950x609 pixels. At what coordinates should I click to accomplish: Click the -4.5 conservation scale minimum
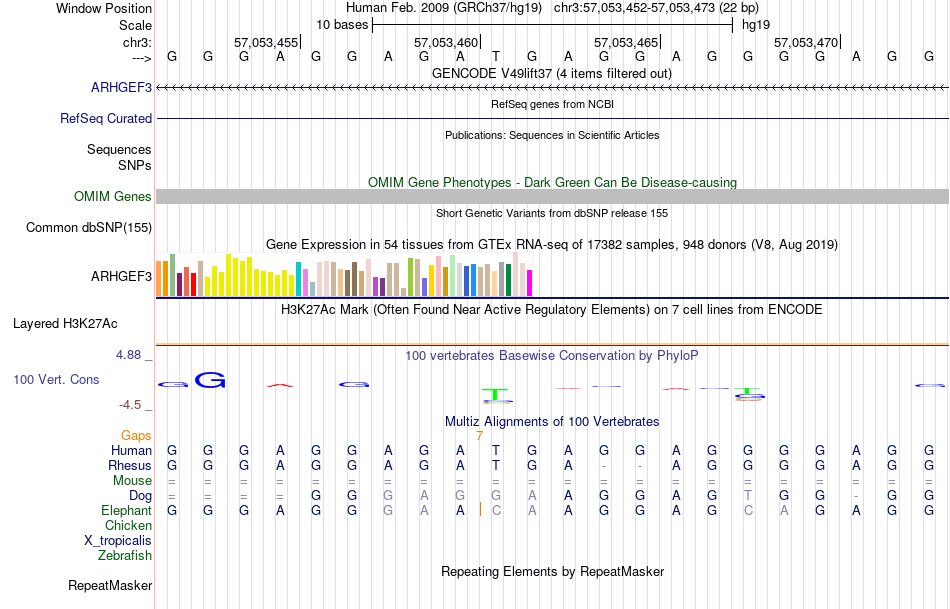pos(130,404)
